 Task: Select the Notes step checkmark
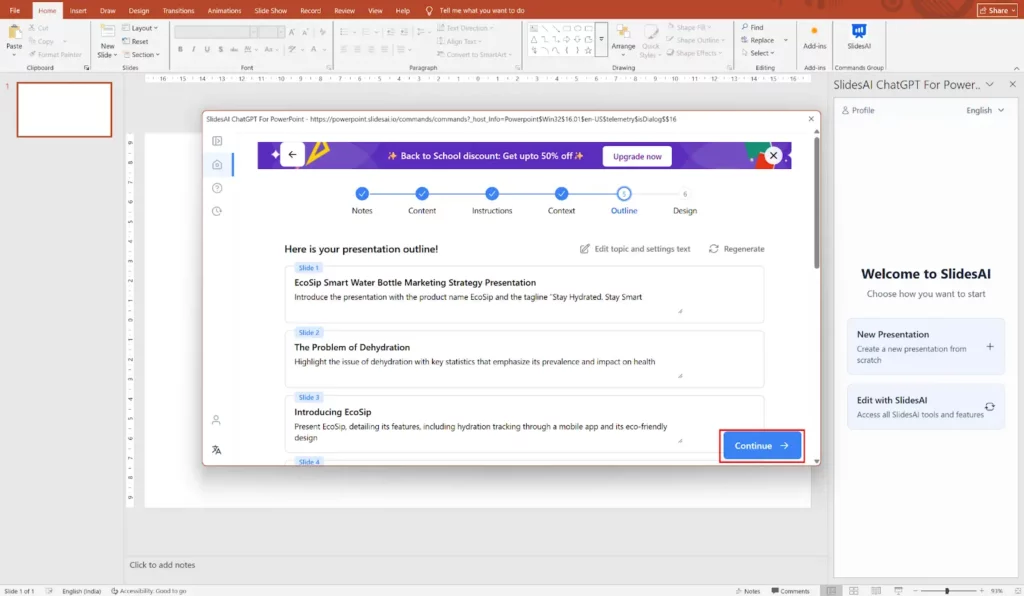362,194
